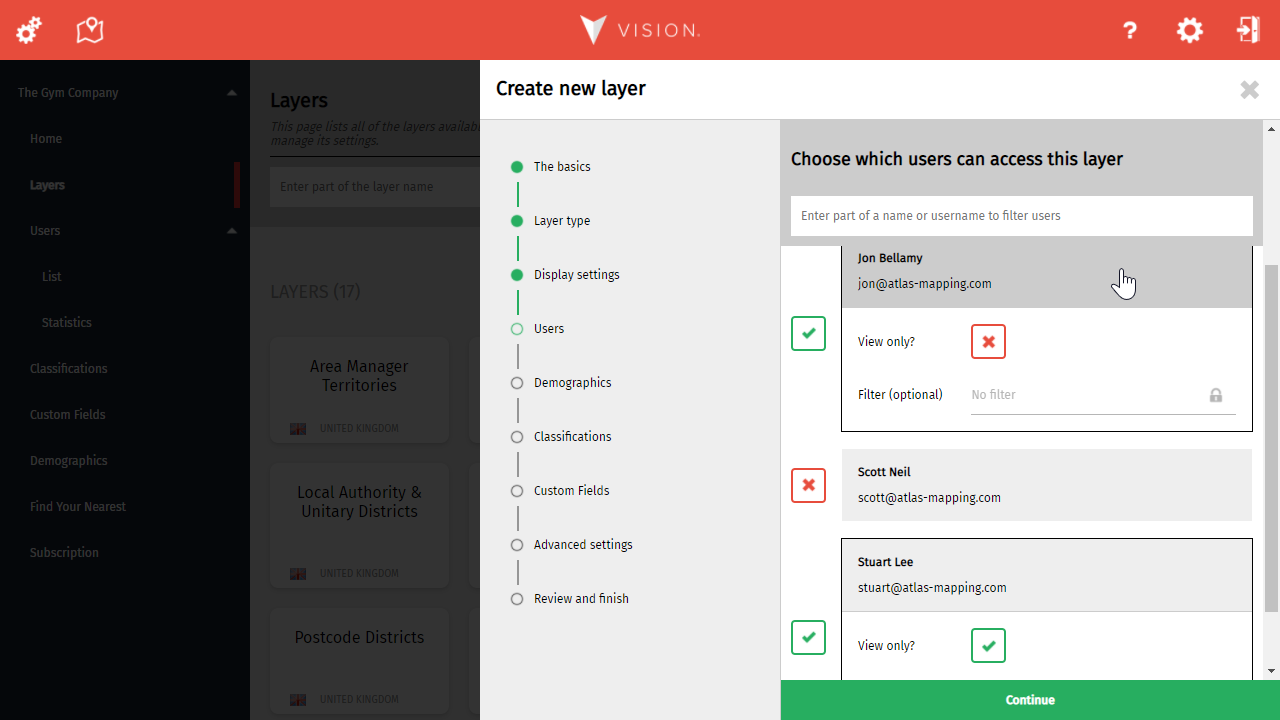Open Demographics in the sidebar menu

click(68, 461)
